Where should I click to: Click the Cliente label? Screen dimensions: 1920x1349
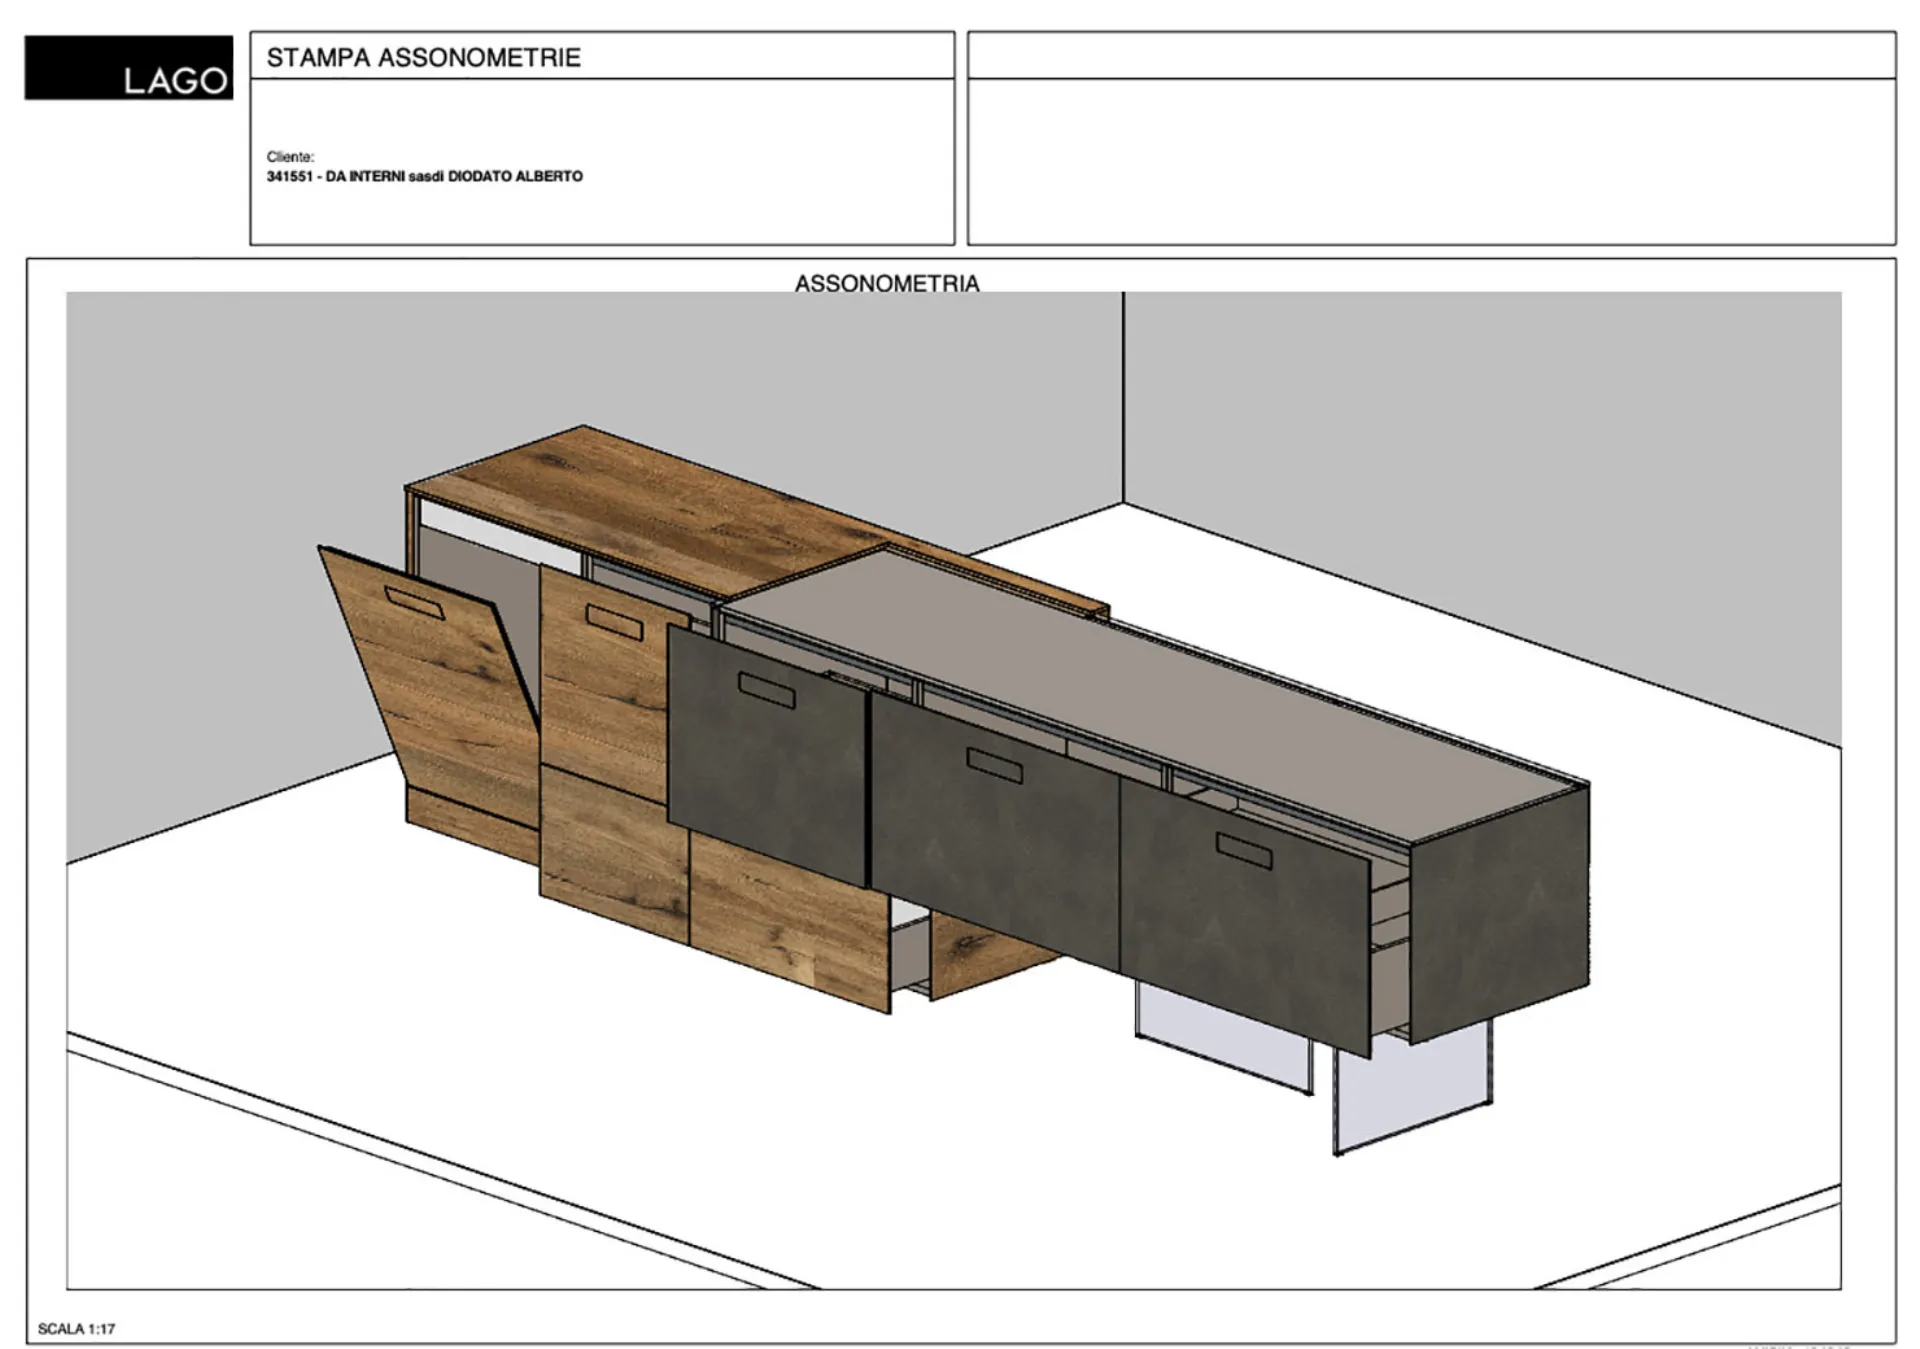click(x=290, y=157)
